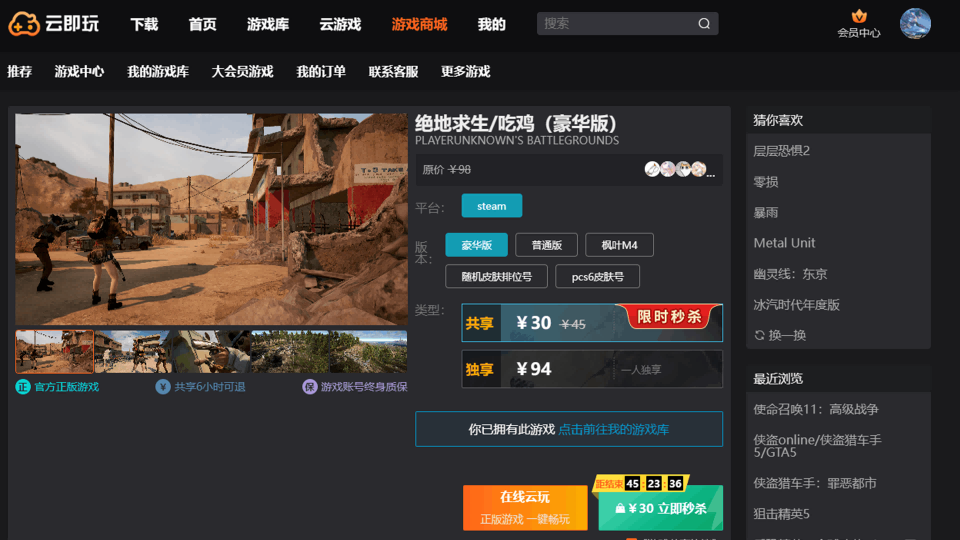
Task: Click the 游戏账号终身质保 shield icon
Action: tap(310, 387)
